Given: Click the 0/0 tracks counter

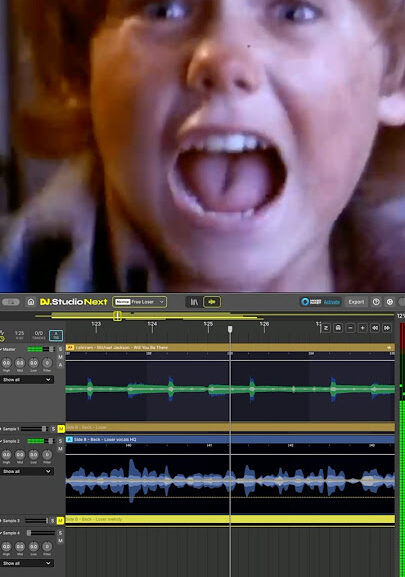Looking at the screenshot, I should tap(39, 335).
